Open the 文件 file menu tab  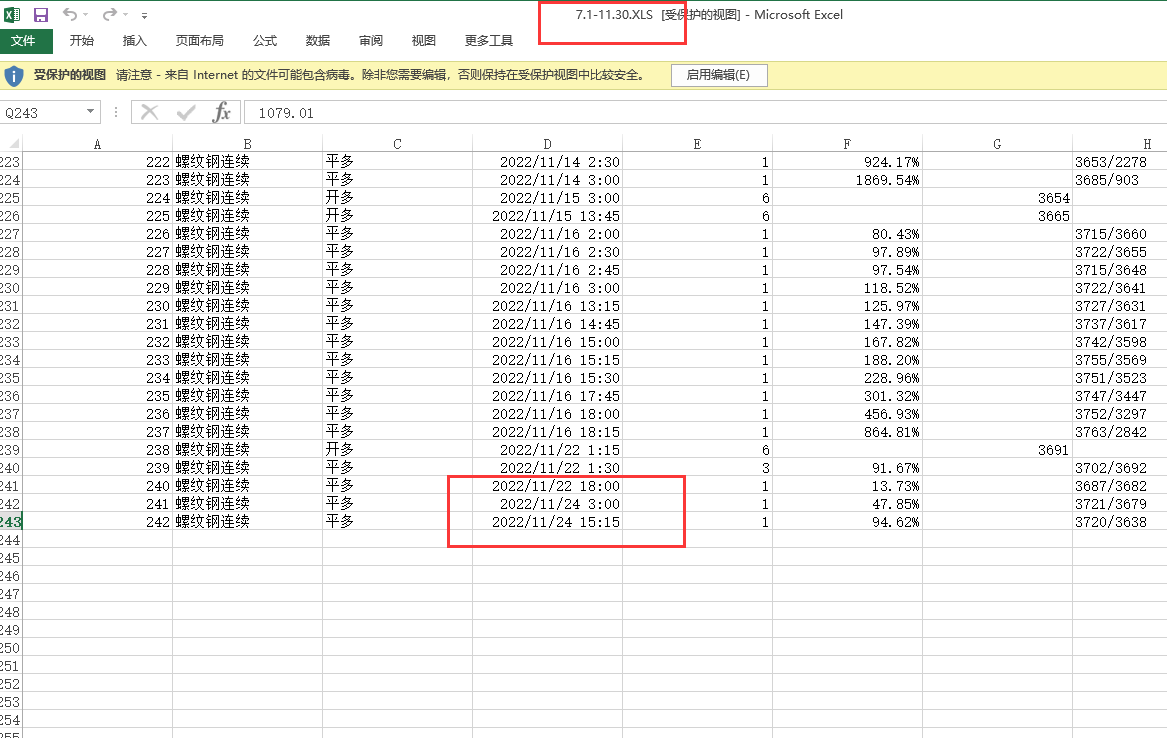pyautogui.click(x=26, y=41)
